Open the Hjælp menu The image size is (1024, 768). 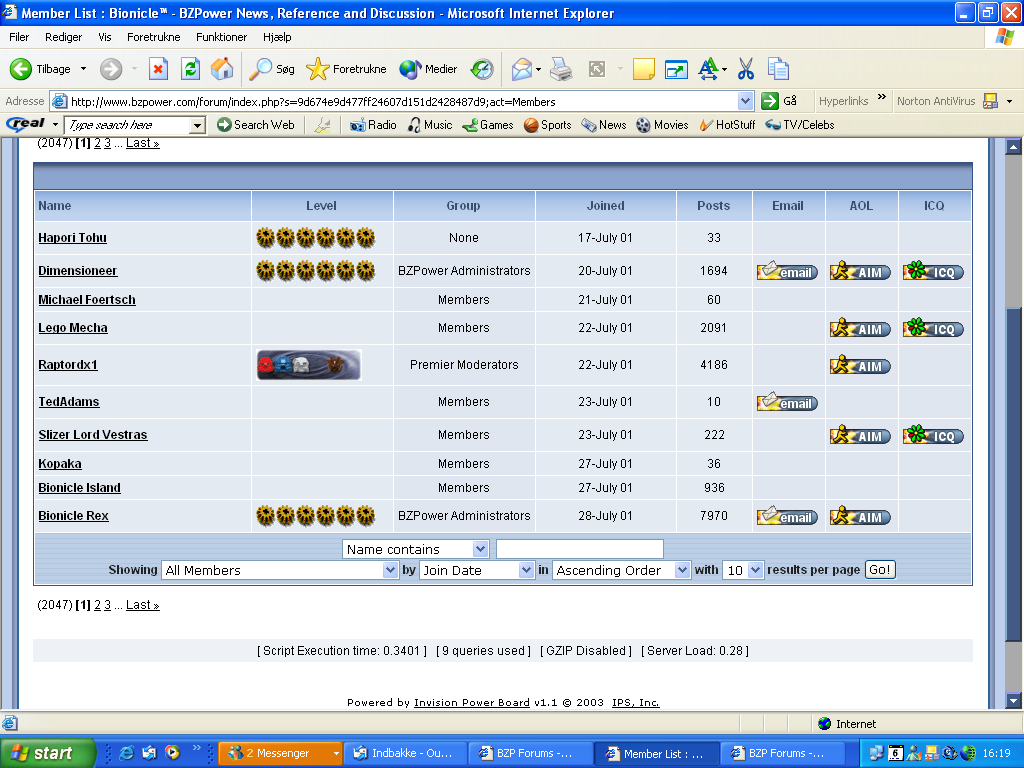[x=277, y=37]
